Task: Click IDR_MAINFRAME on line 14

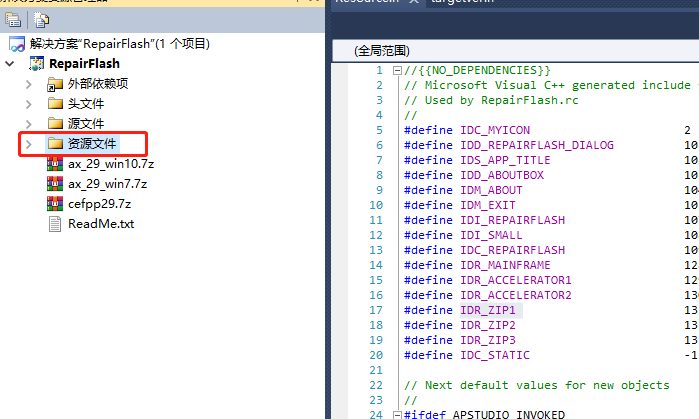Action: coord(505,265)
